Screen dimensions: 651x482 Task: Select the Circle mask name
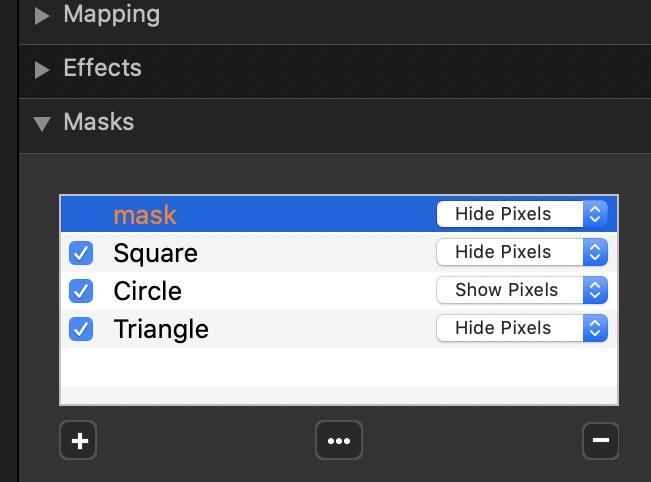pyautogui.click(x=147, y=291)
